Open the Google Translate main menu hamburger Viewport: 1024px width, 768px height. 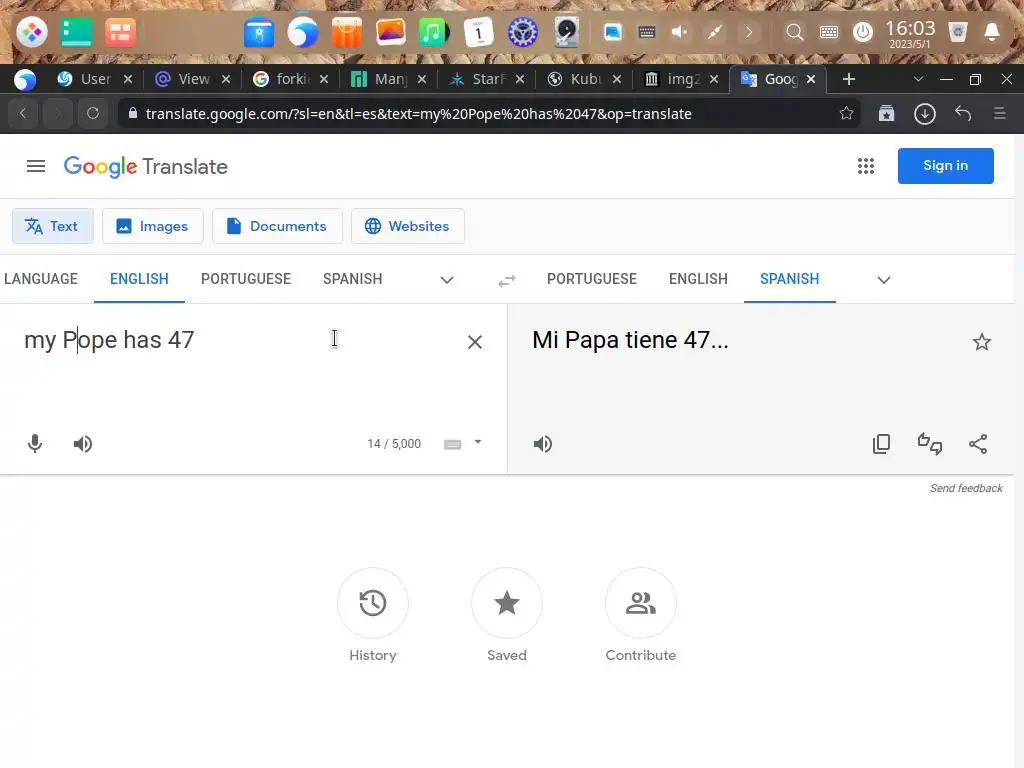tap(36, 167)
